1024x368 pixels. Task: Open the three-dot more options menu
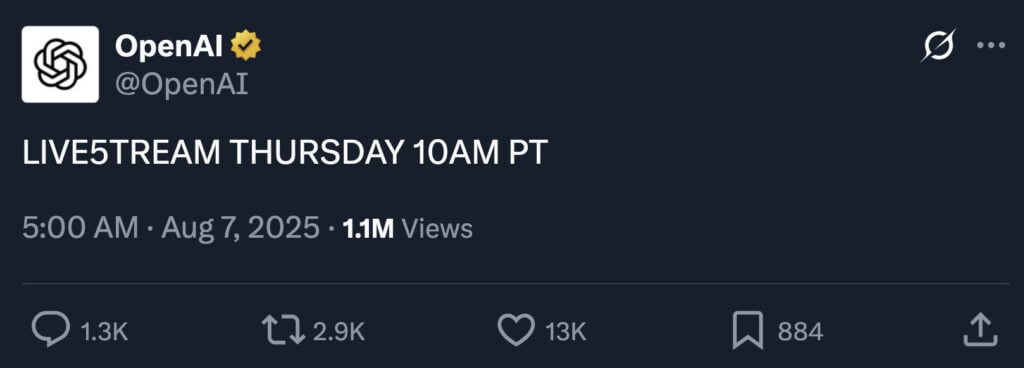tap(991, 46)
